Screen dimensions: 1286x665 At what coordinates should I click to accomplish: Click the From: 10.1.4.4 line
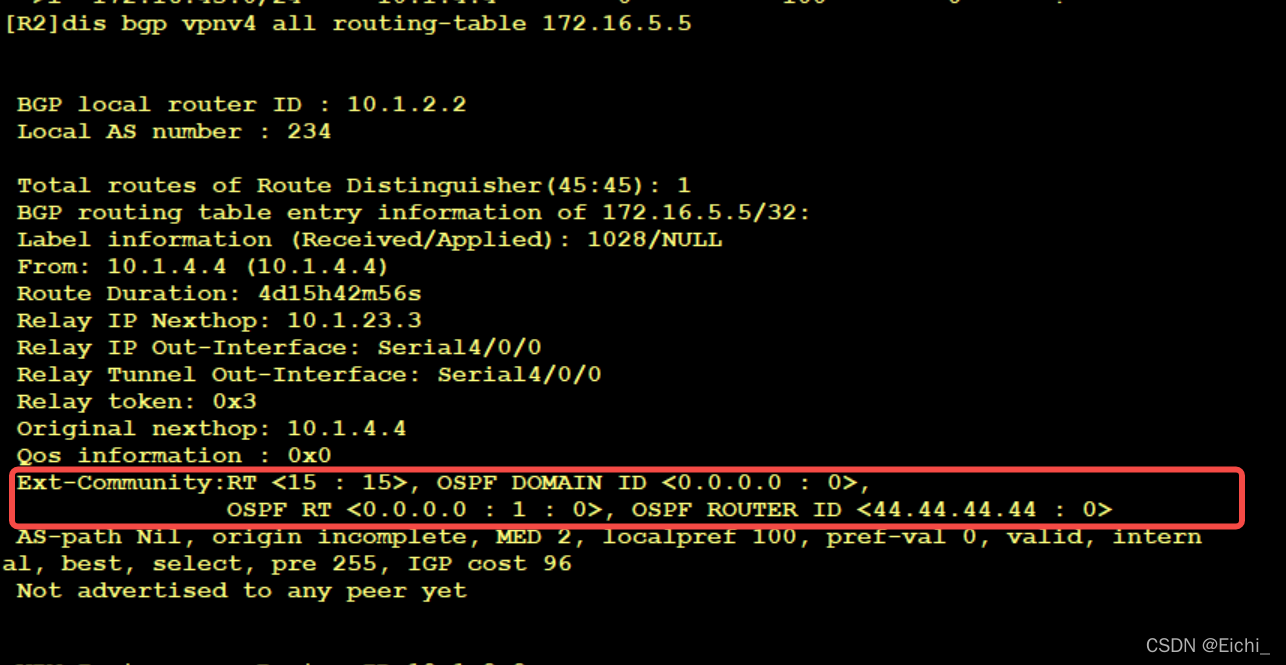pos(202,267)
